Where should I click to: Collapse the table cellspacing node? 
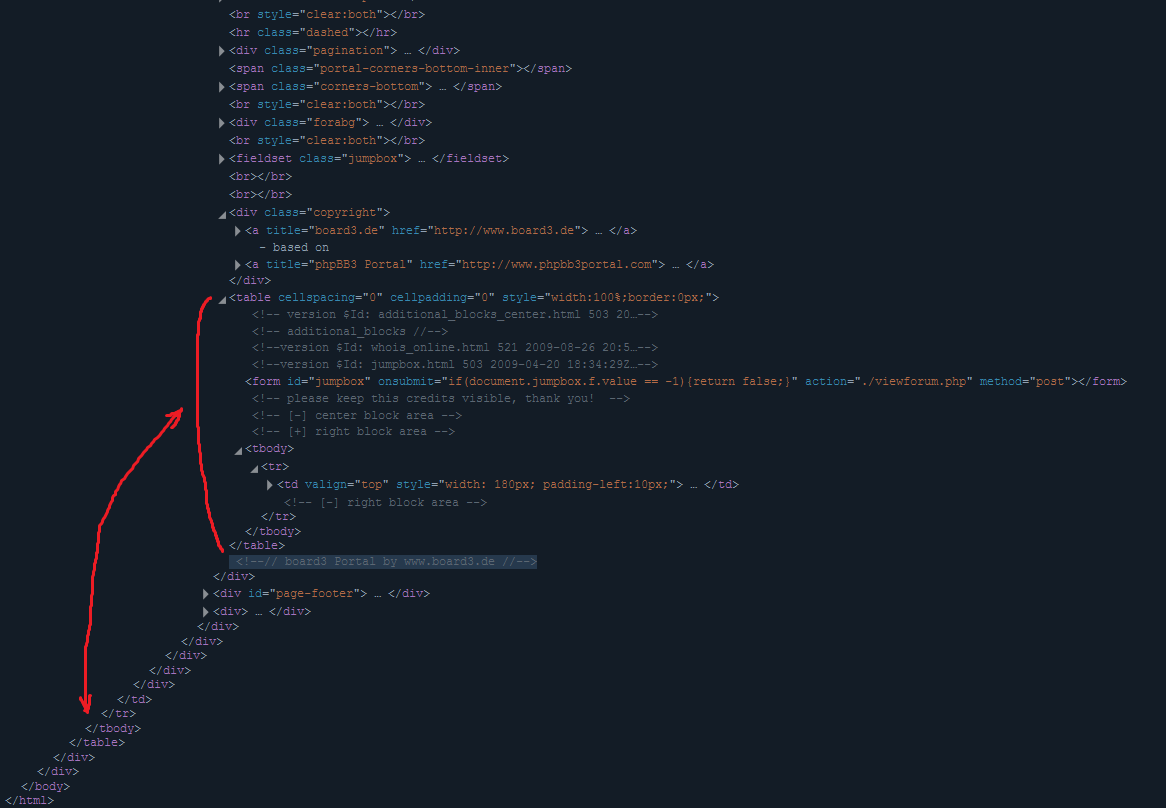(x=222, y=299)
